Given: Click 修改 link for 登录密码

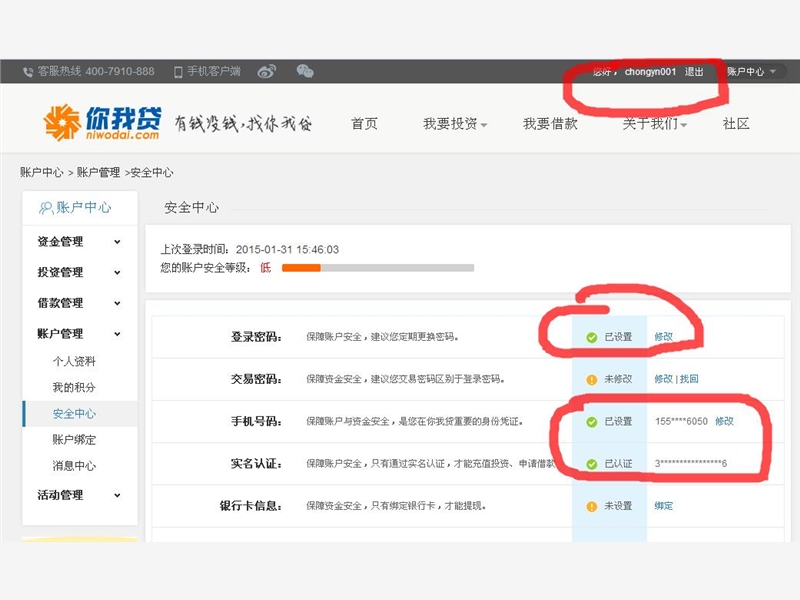Looking at the screenshot, I should coord(664,337).
